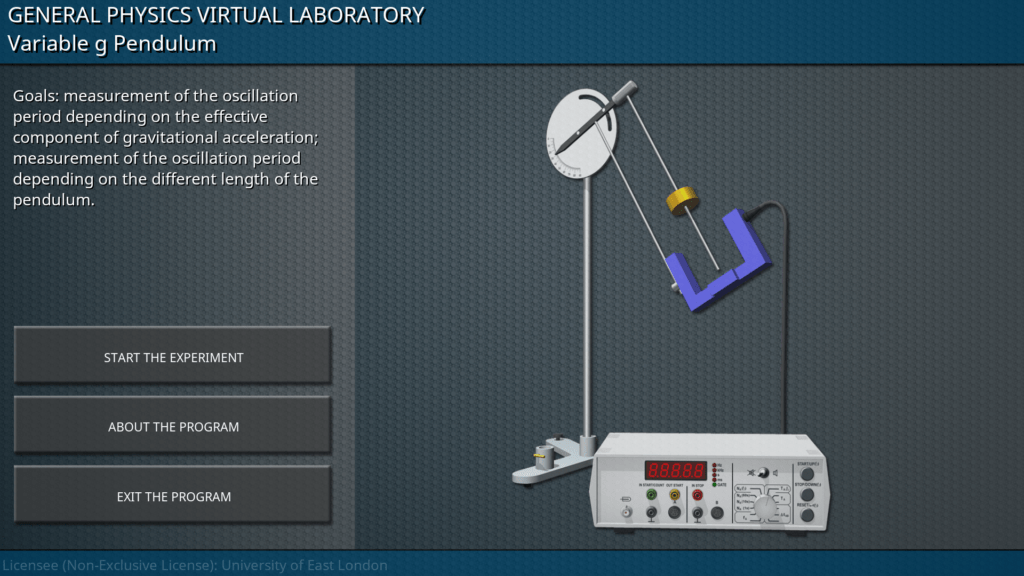Open ABOUT THE PROGRAM page
The height and width of the screenshot is (576, 1024).
[173, 427]
